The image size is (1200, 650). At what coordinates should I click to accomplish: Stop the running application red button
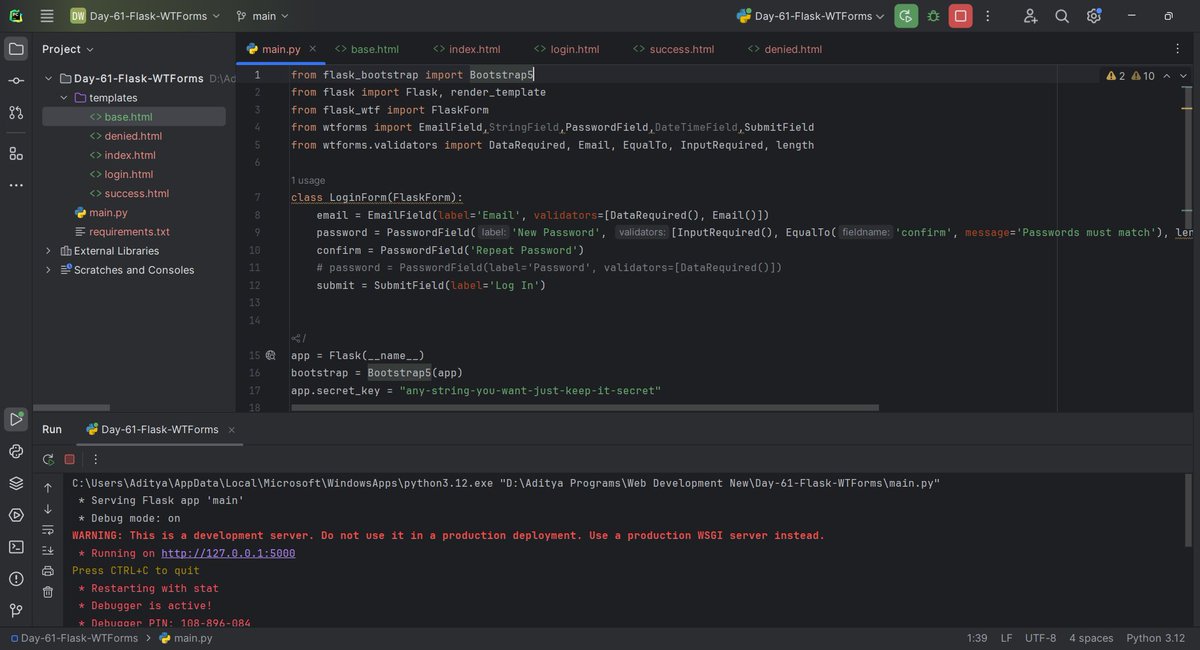coord(961,16)
